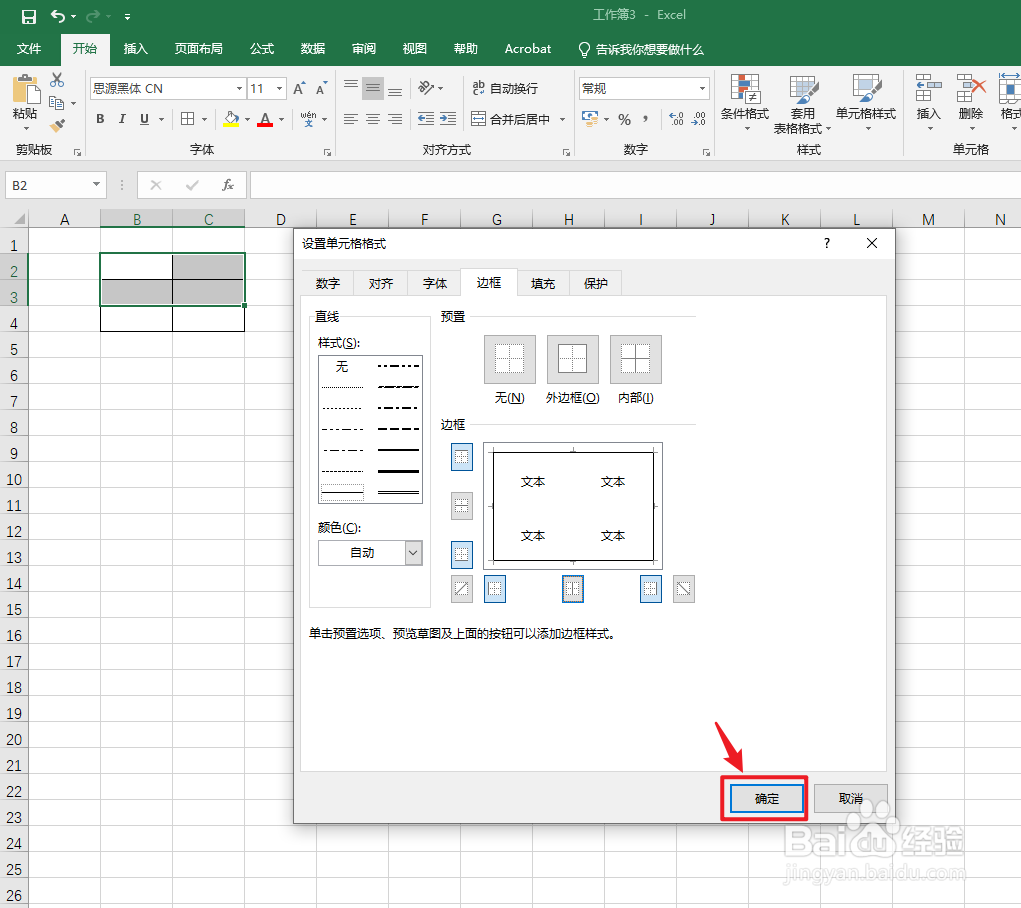Viewport: 1021px width, 908px height.
Task: Click the Middle Align icon
Action: tap(373, 88)
